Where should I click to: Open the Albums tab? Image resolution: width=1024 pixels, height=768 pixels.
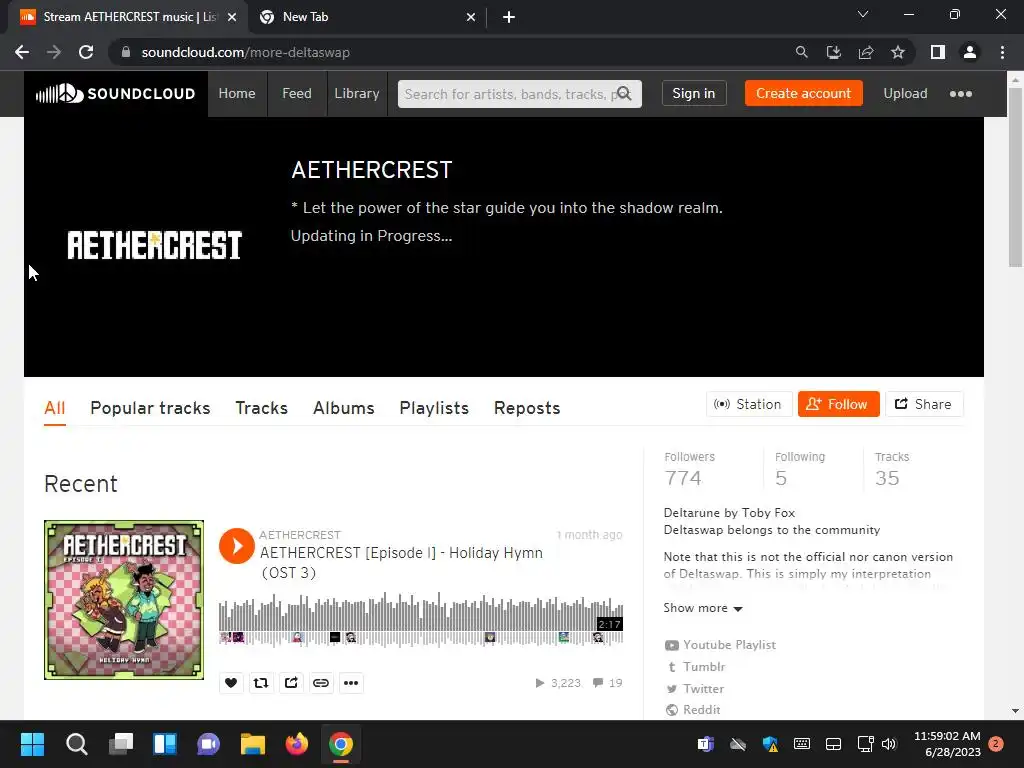(344, 408)
